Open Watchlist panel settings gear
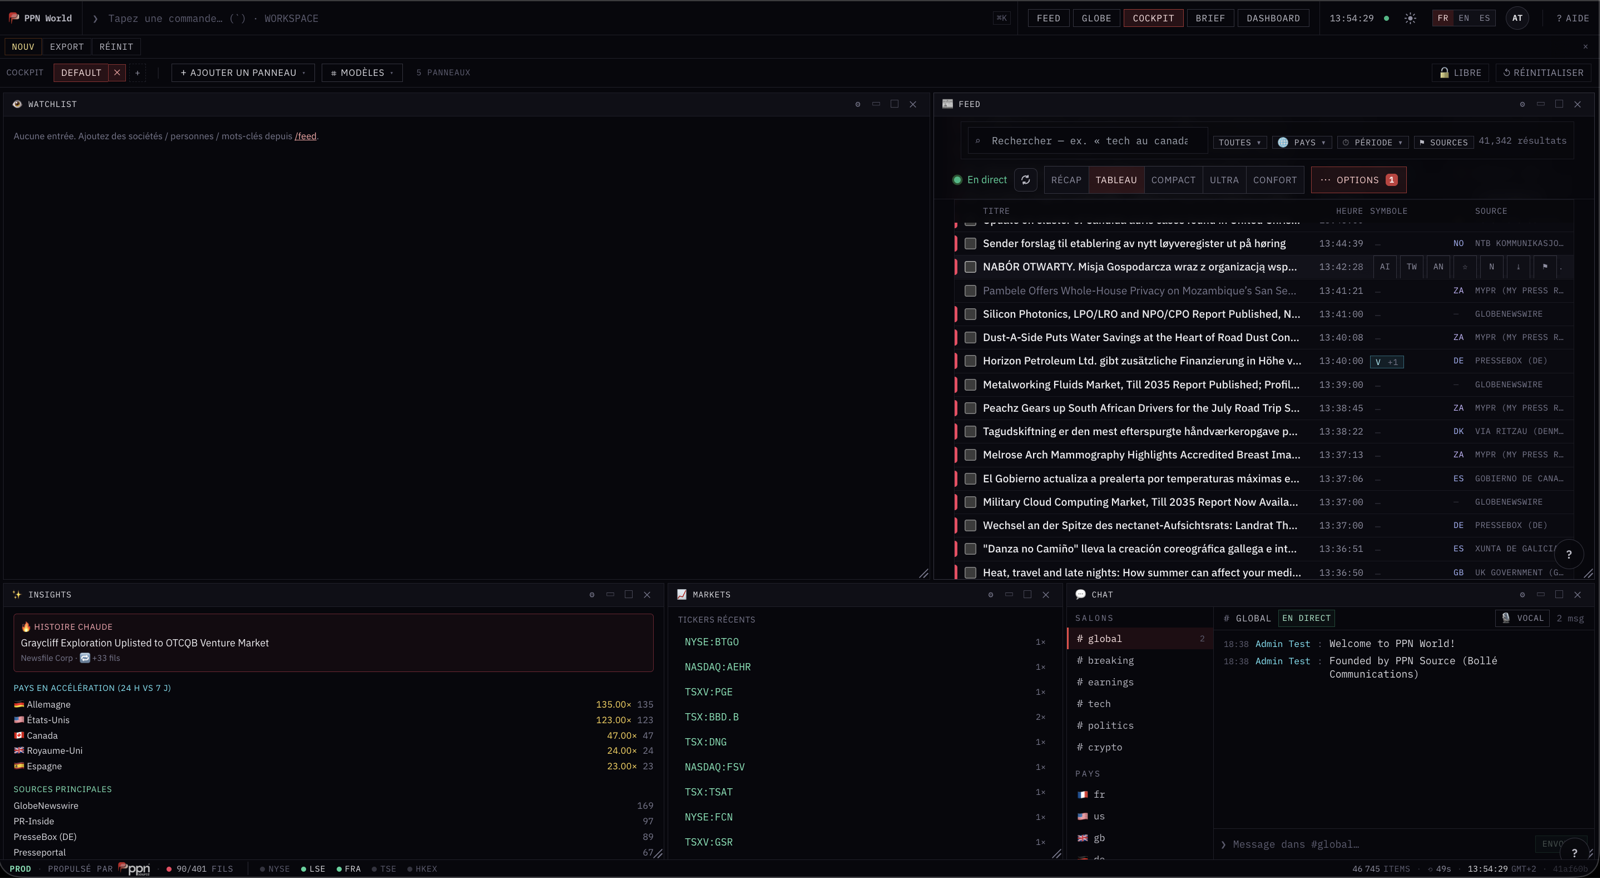Viewport: 1600px width, 878px height. click(857, 104)
